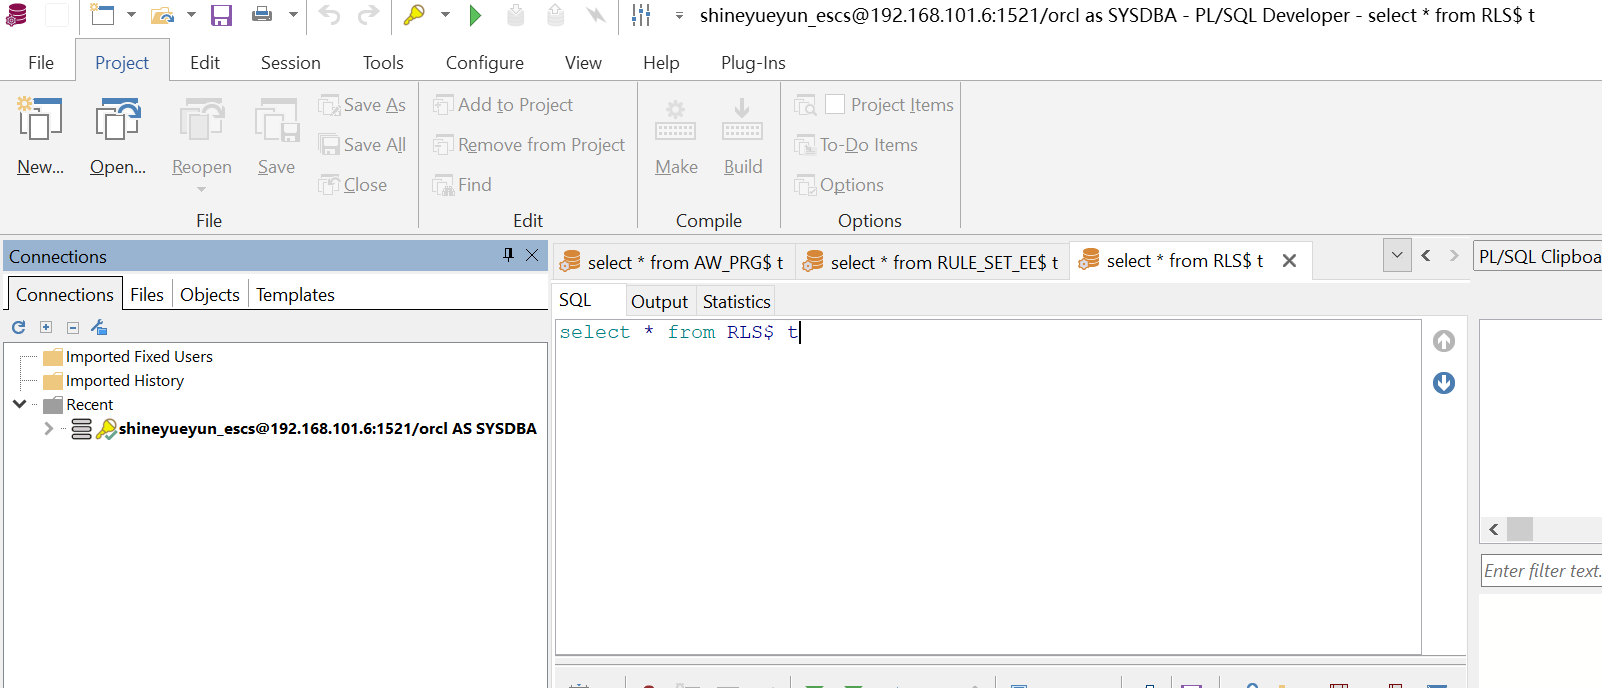This screenshot has height=688, width=1602.
Task: Switch to the Files tab
Action: [x=147, y=295]
